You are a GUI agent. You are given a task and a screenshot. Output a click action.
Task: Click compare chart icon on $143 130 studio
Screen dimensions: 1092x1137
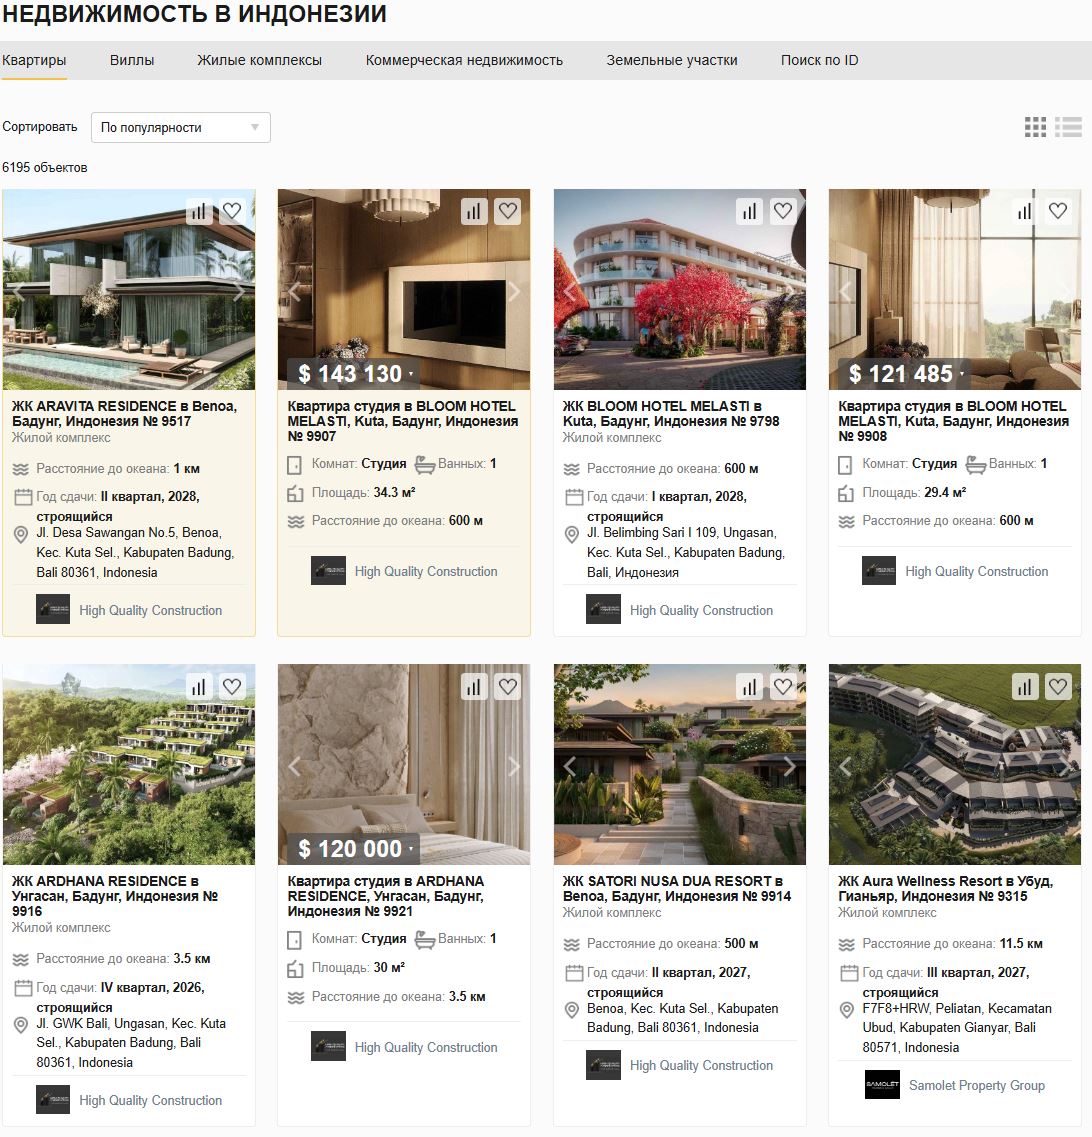473,212
